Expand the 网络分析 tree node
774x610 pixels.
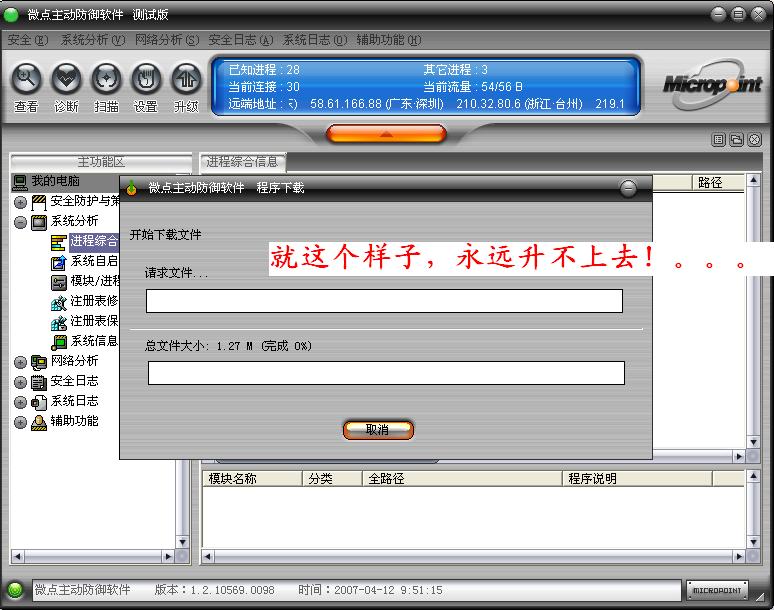(x=20, y=362)
